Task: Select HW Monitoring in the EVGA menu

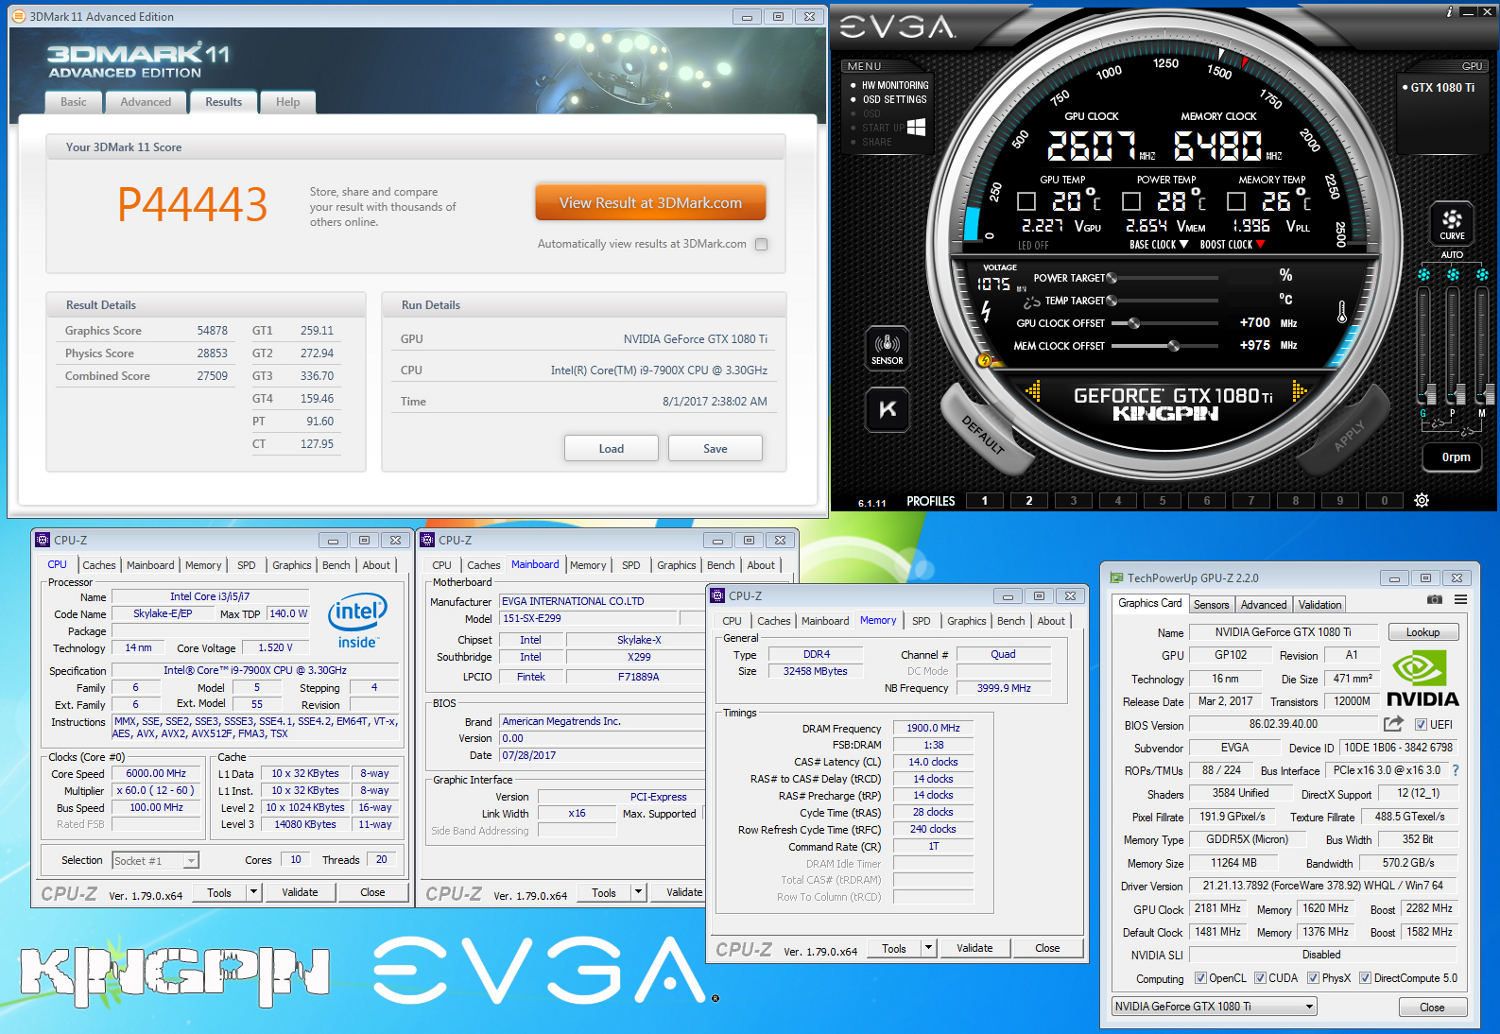Action: [x=895, y=85]
